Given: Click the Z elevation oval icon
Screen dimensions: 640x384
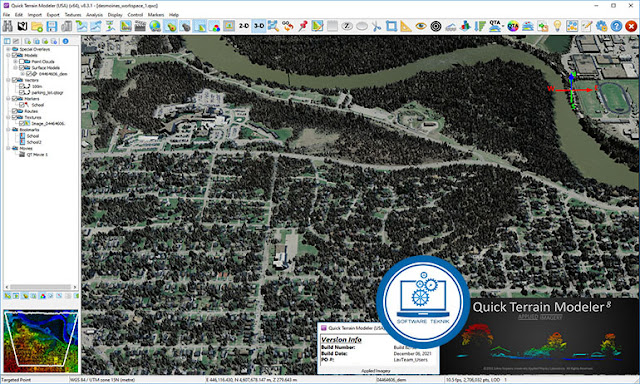Looking at the screenshot, I should 347,26.
